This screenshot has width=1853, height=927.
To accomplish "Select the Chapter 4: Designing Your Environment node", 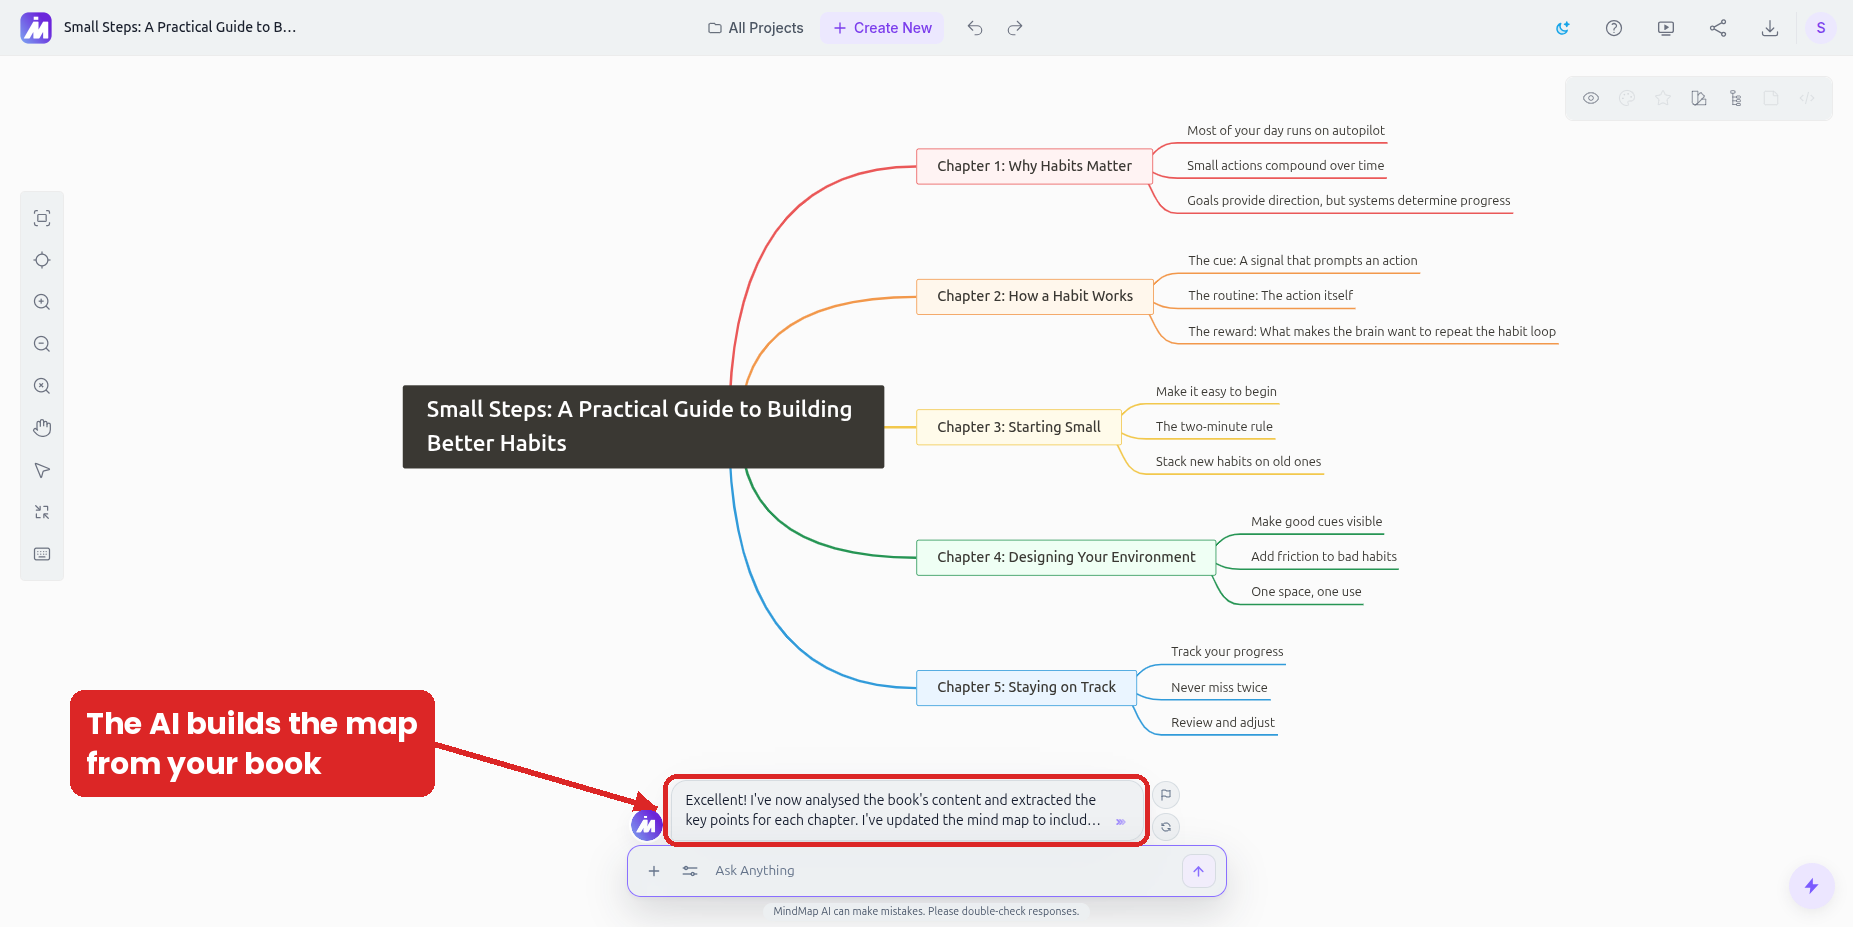I will point(1066,557).
